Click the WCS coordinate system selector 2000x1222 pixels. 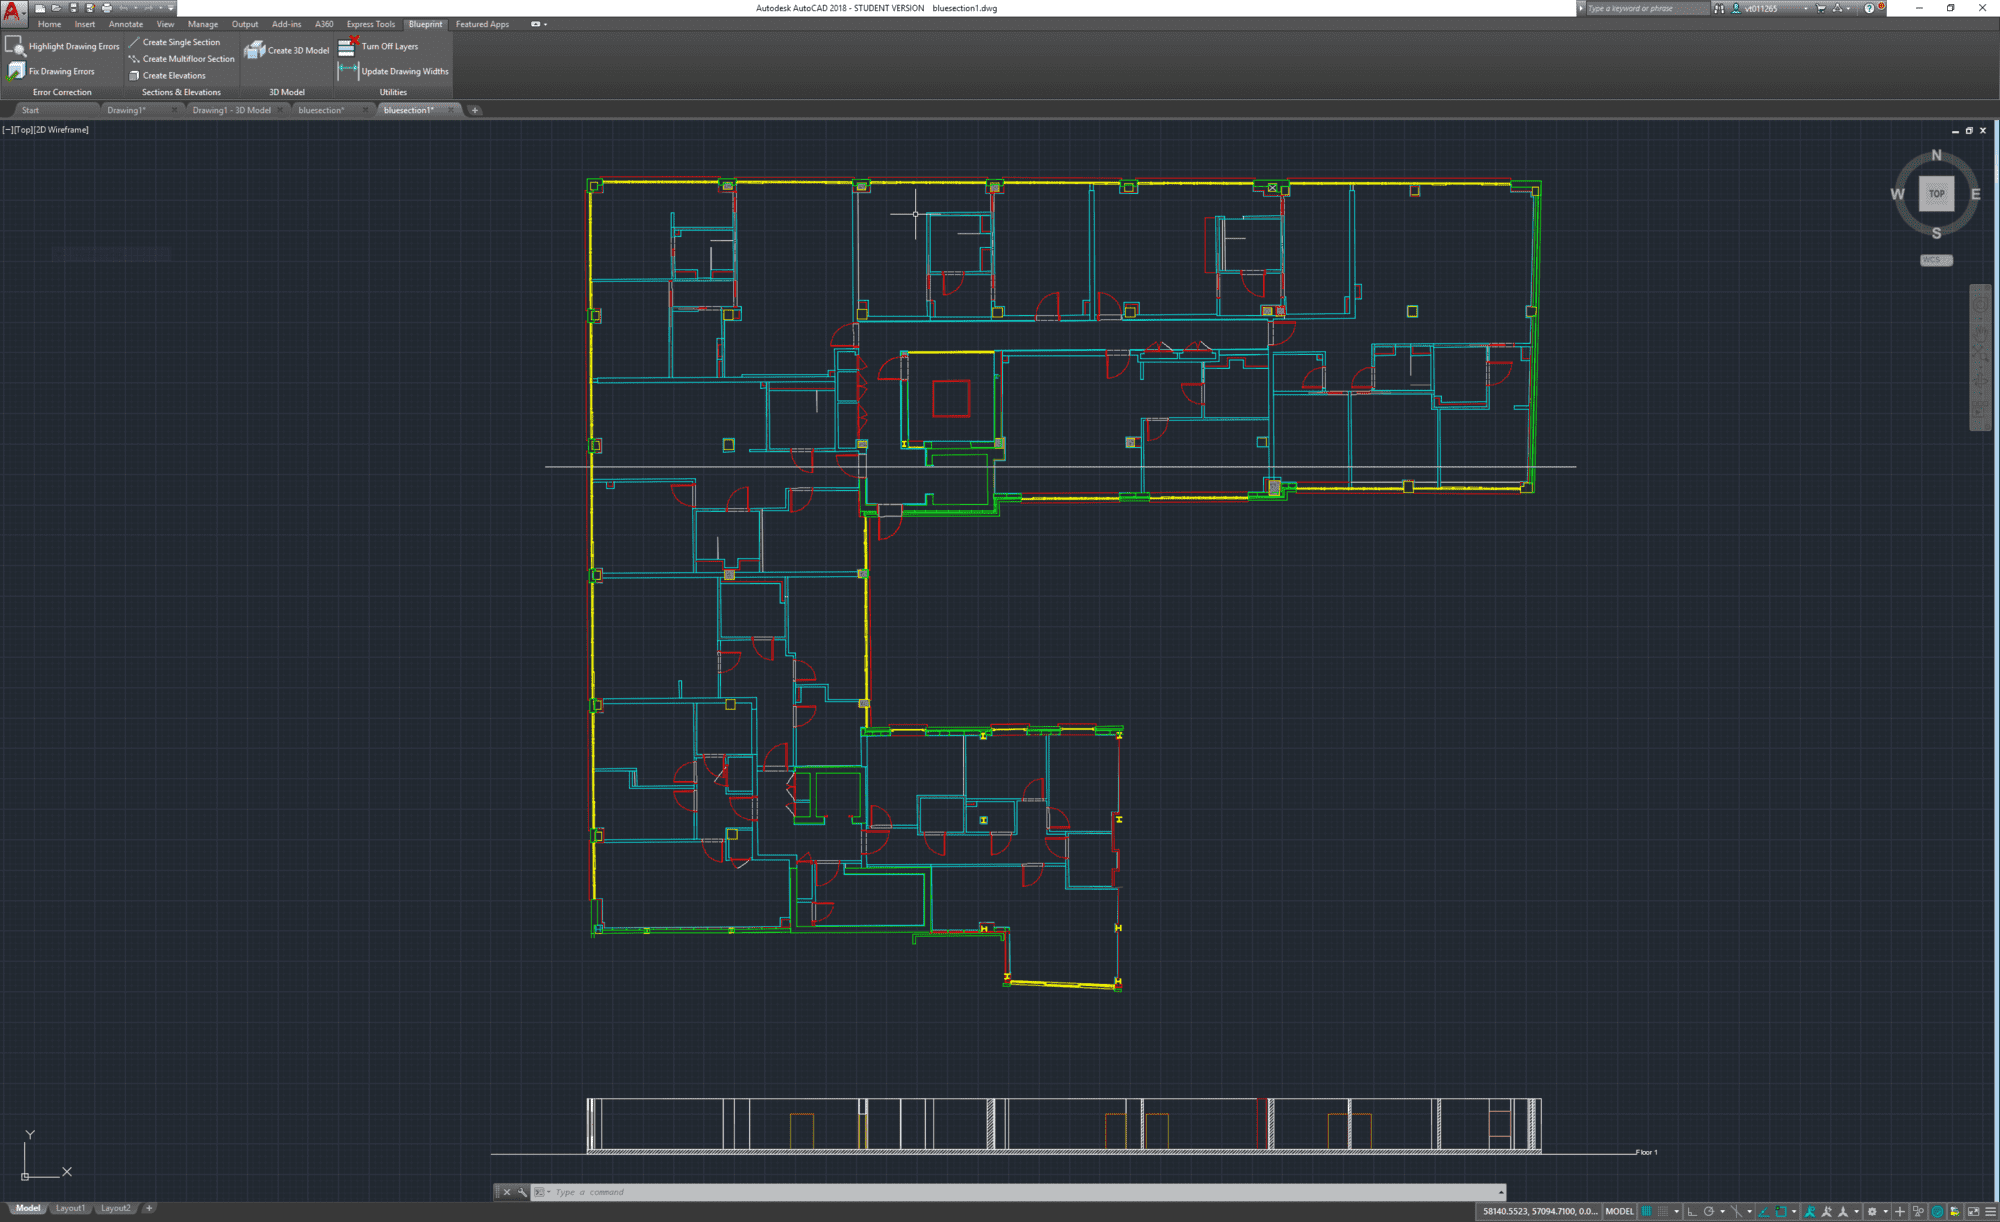point(1935,260)
